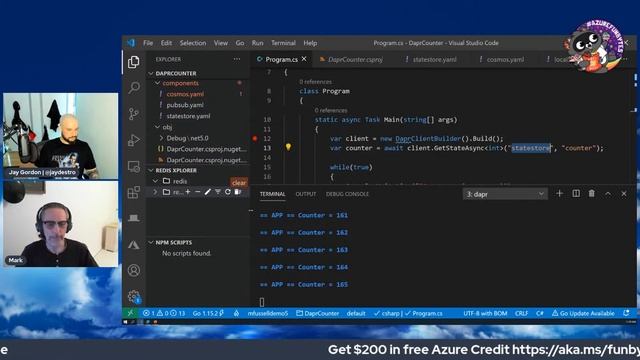The height and width of the screenshot is (360, 640).
Task: Select the TERMINAL panel tab
Action: point(273,194)
